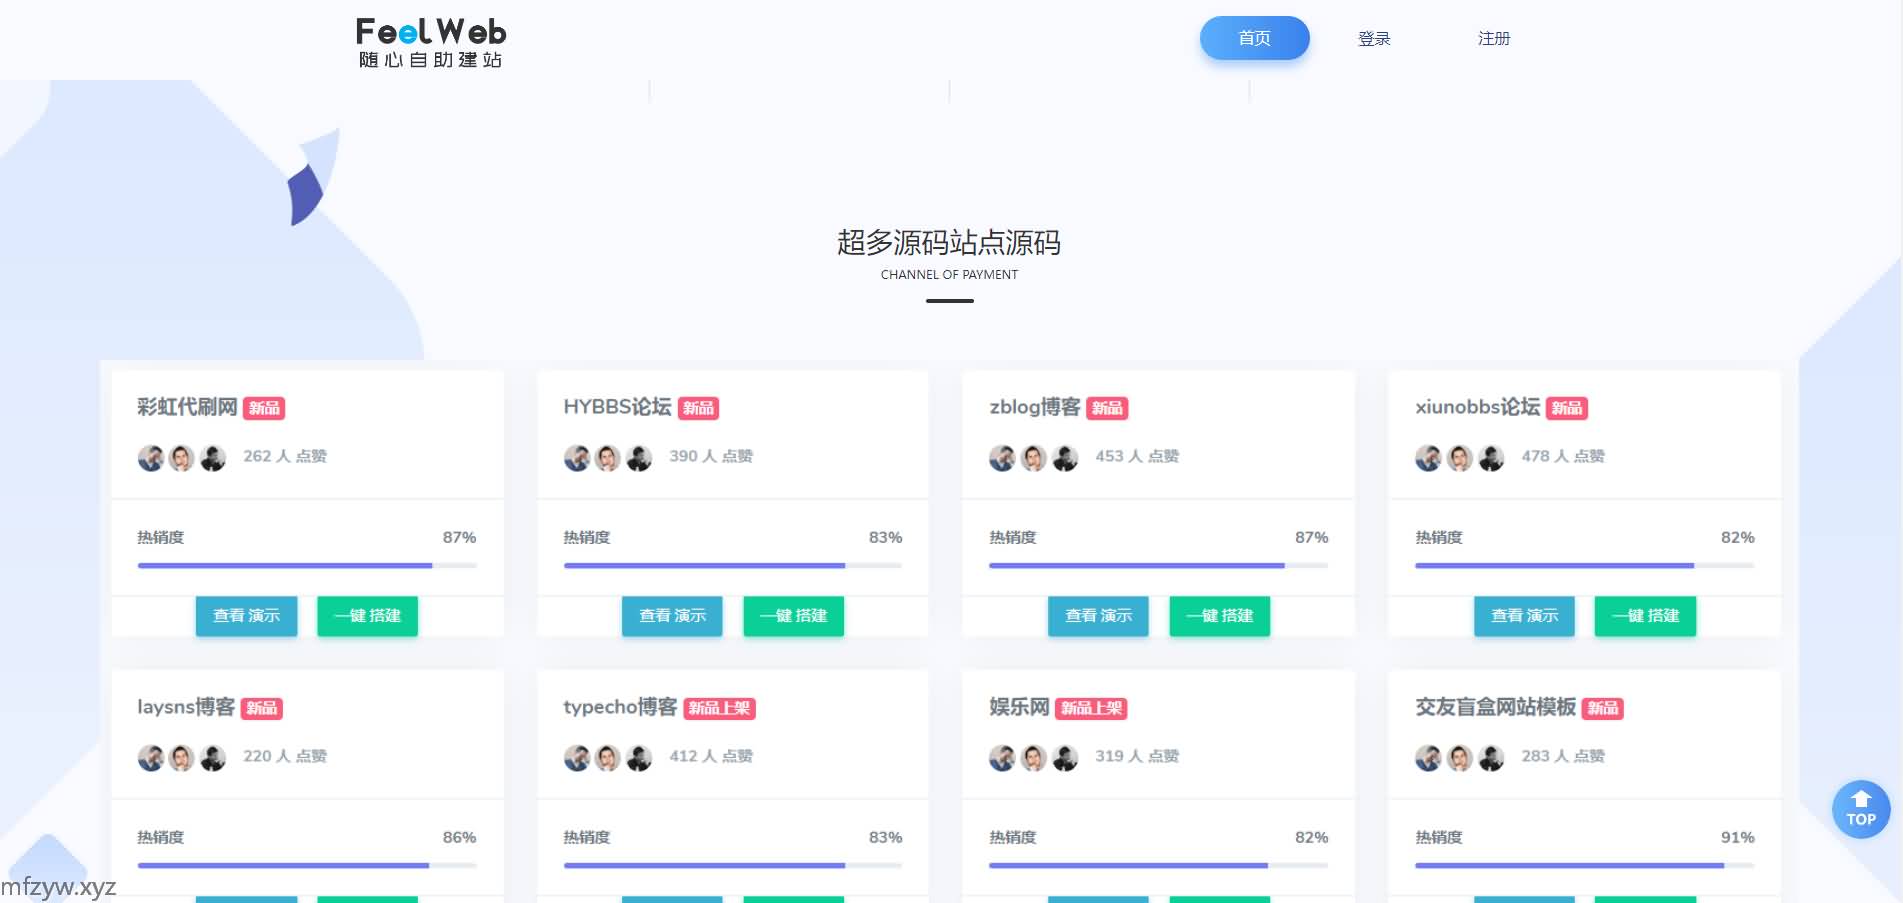The height and width of the screenshot is (903, 1903).
Task: Click 一键搭建 for xiunobbs论坛
Action: [1645, 616]
